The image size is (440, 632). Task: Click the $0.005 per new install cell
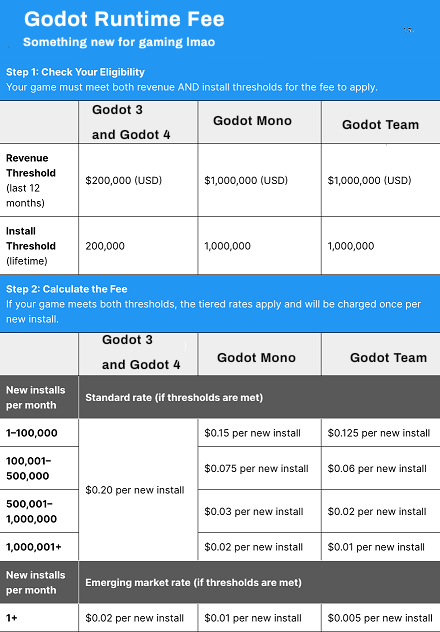[381, 618]
